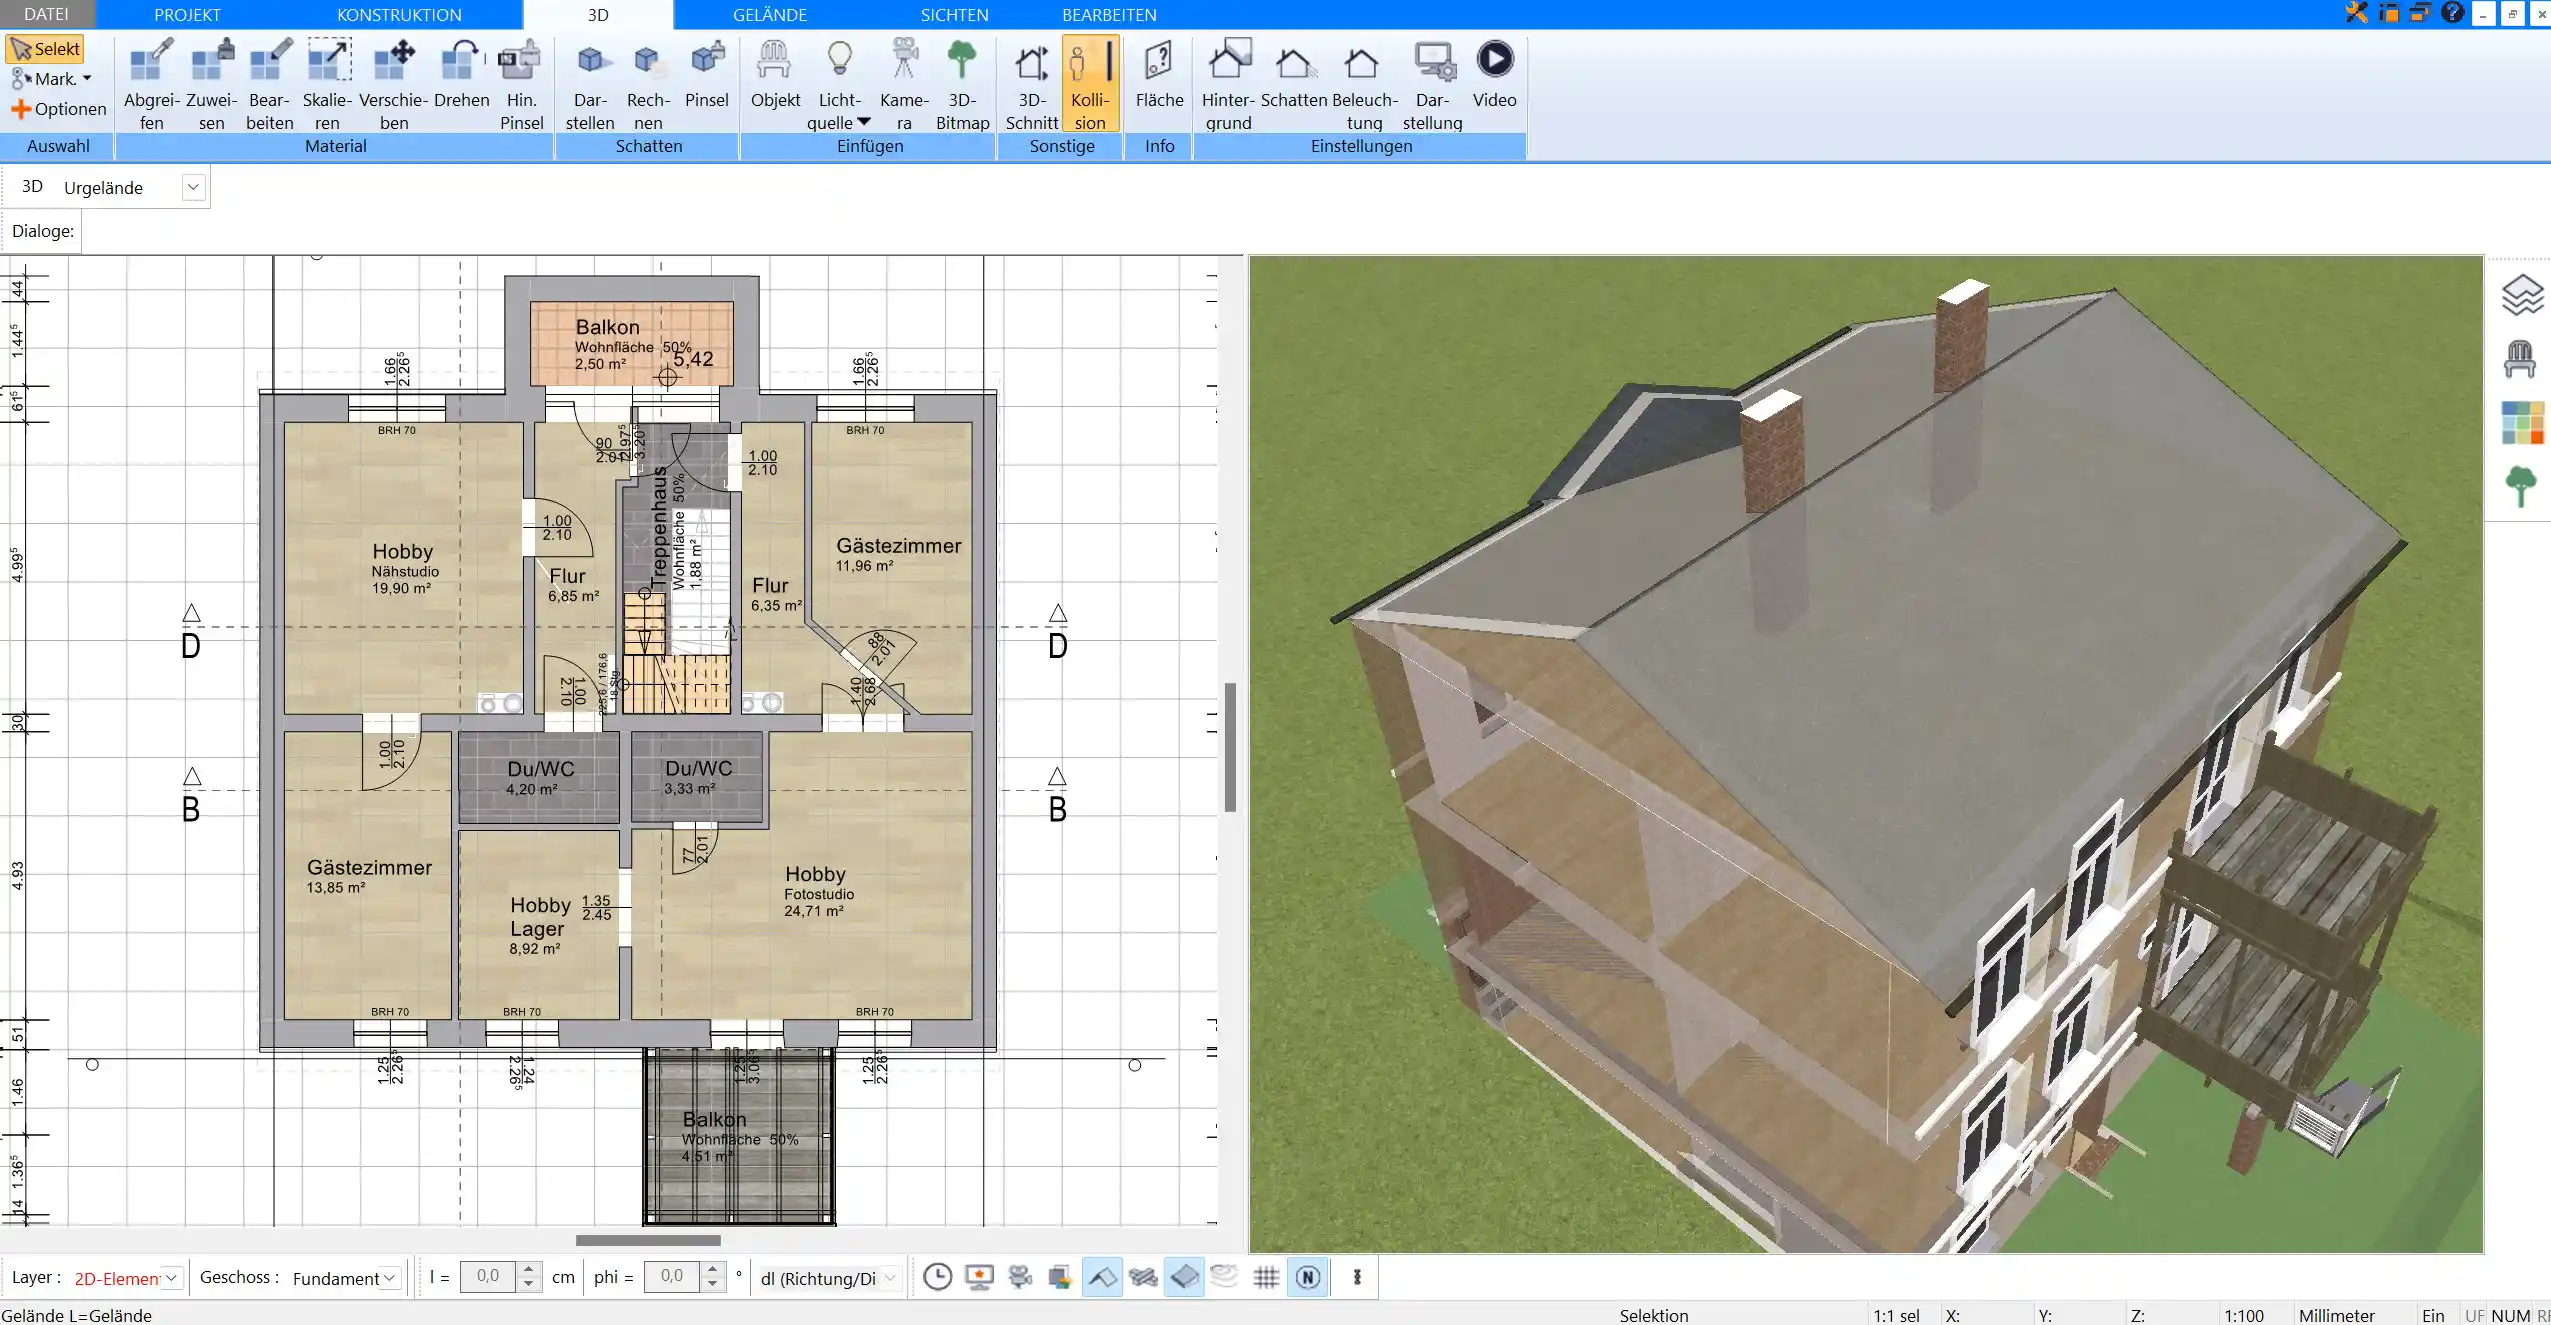
Task: Insert a 3D-Bitmap tree
Action: click(962, 84)
